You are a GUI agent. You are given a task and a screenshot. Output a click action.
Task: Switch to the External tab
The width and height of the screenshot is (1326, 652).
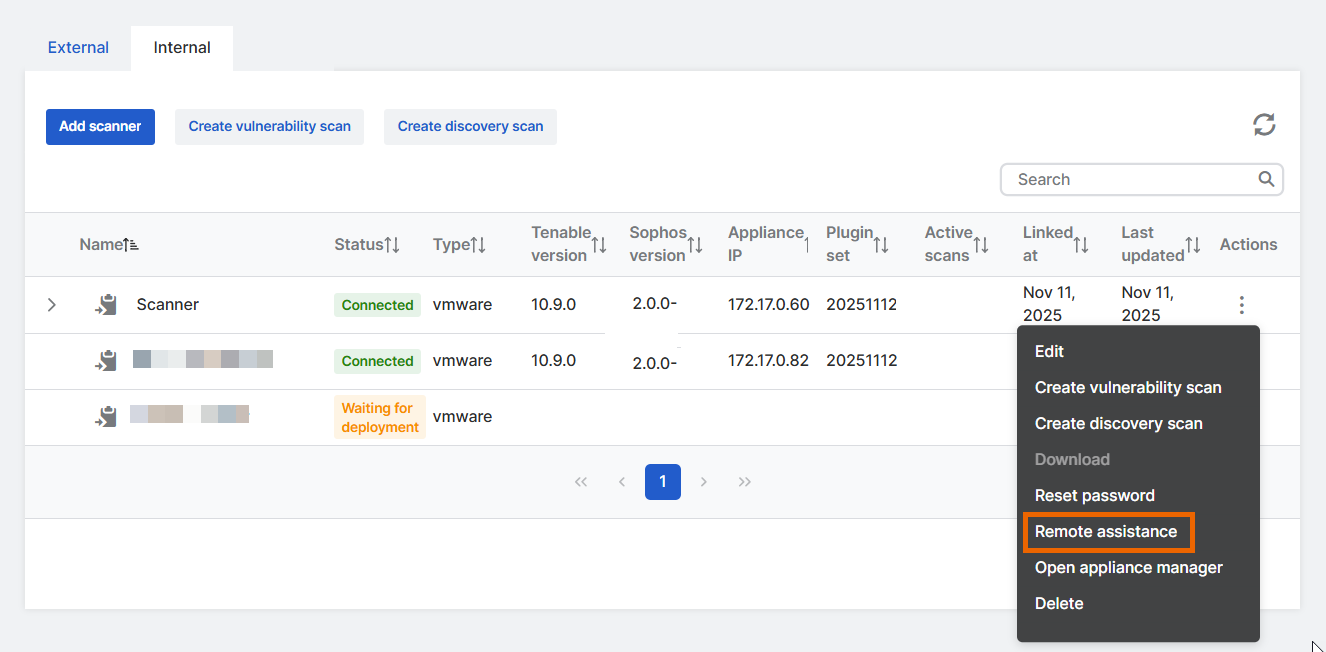[x=77, y=47]
